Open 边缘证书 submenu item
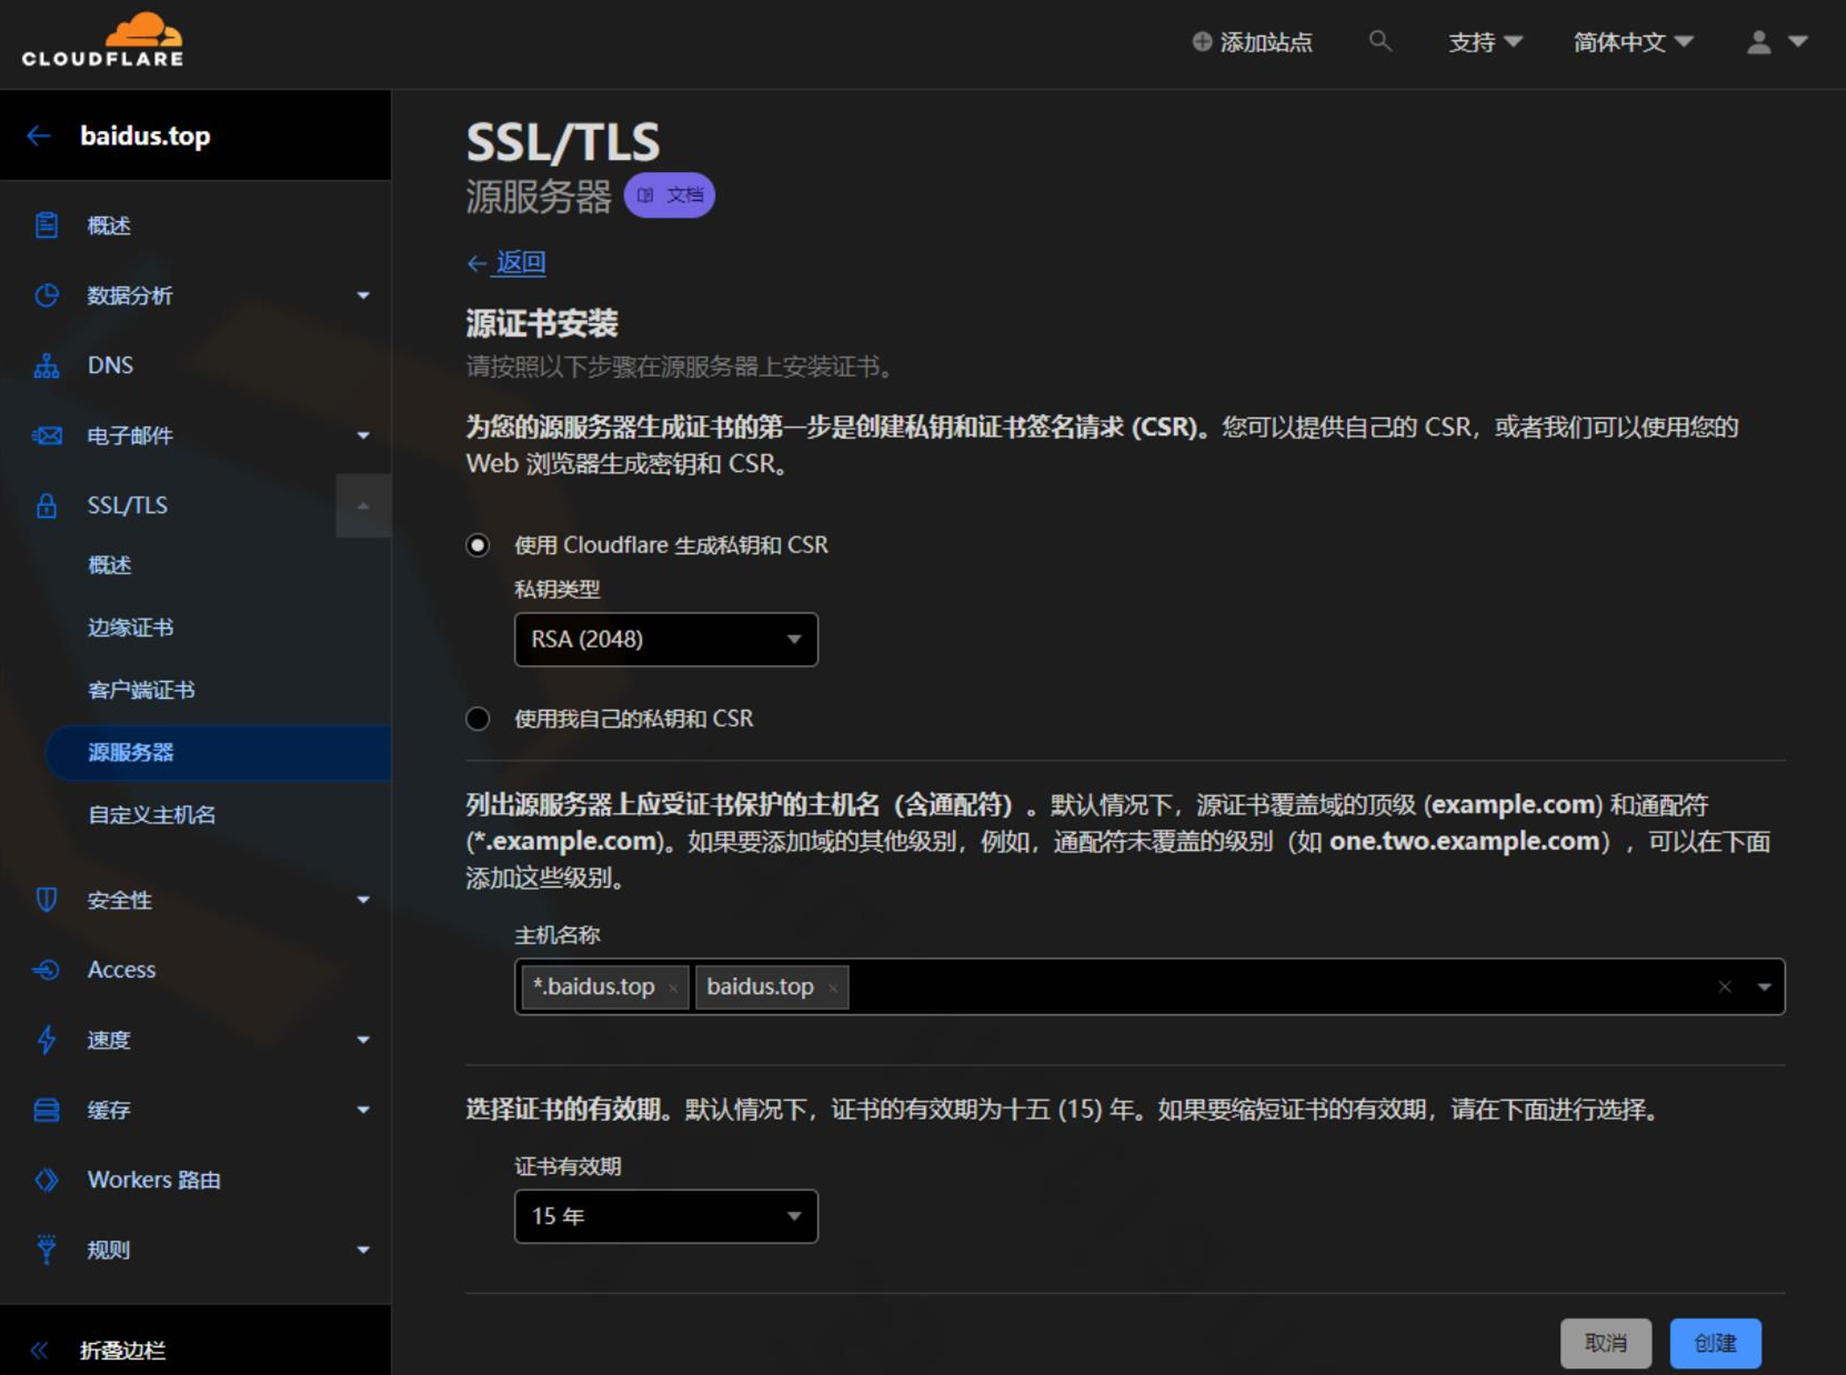 [x=130, y=627]
